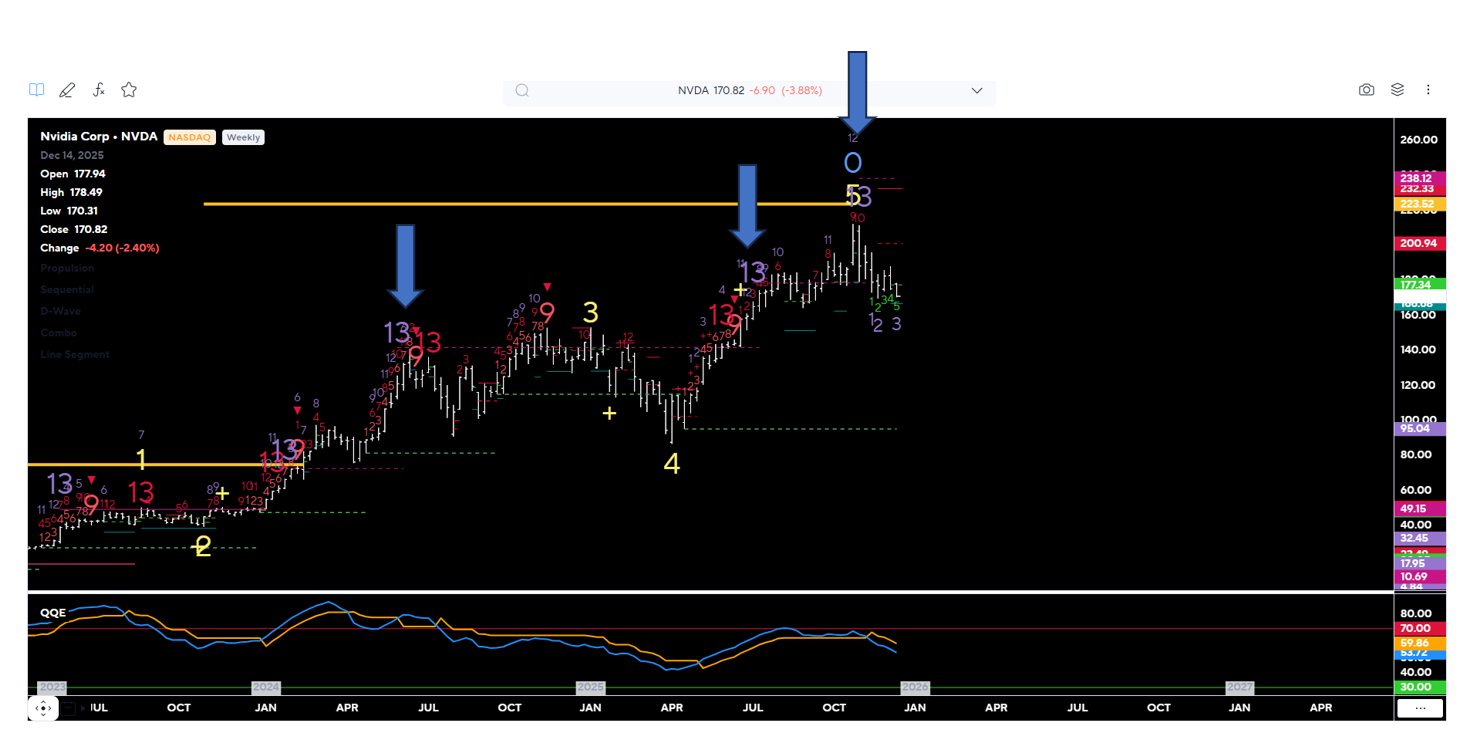Select the pencil drawing tool
Viewport: 1475px width, 745px height.
tap(67, 90)
